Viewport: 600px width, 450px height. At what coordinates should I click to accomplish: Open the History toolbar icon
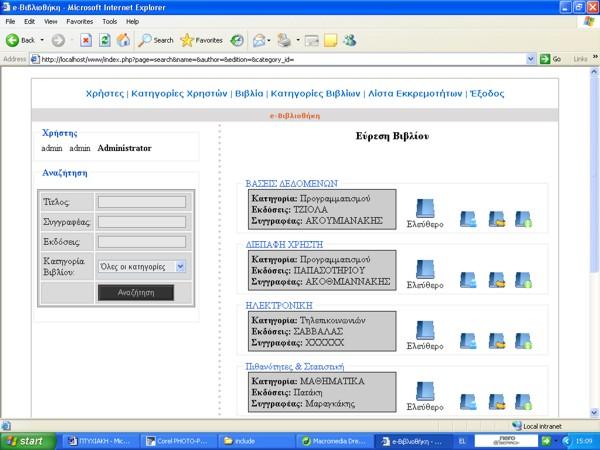[x=236, y=40]
